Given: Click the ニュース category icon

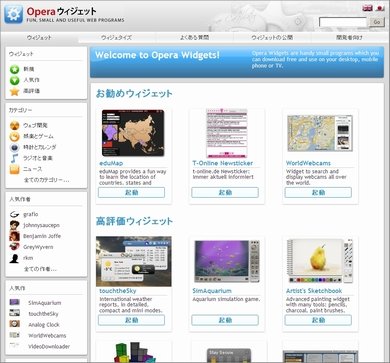Looking at the screenshot, I should (14, 169).
